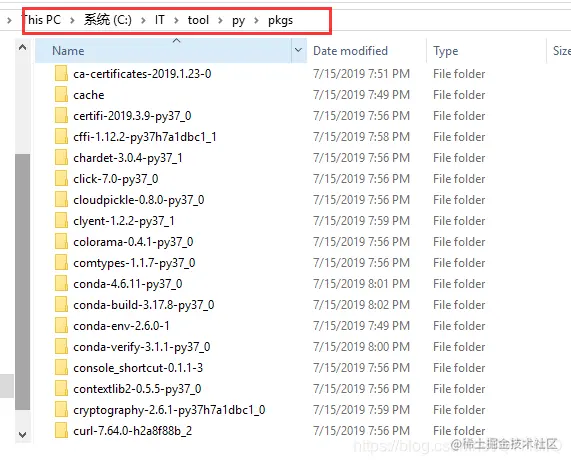
Task: Select the conda-verify-3.1.1 folder icon
Action: point(61,347)
